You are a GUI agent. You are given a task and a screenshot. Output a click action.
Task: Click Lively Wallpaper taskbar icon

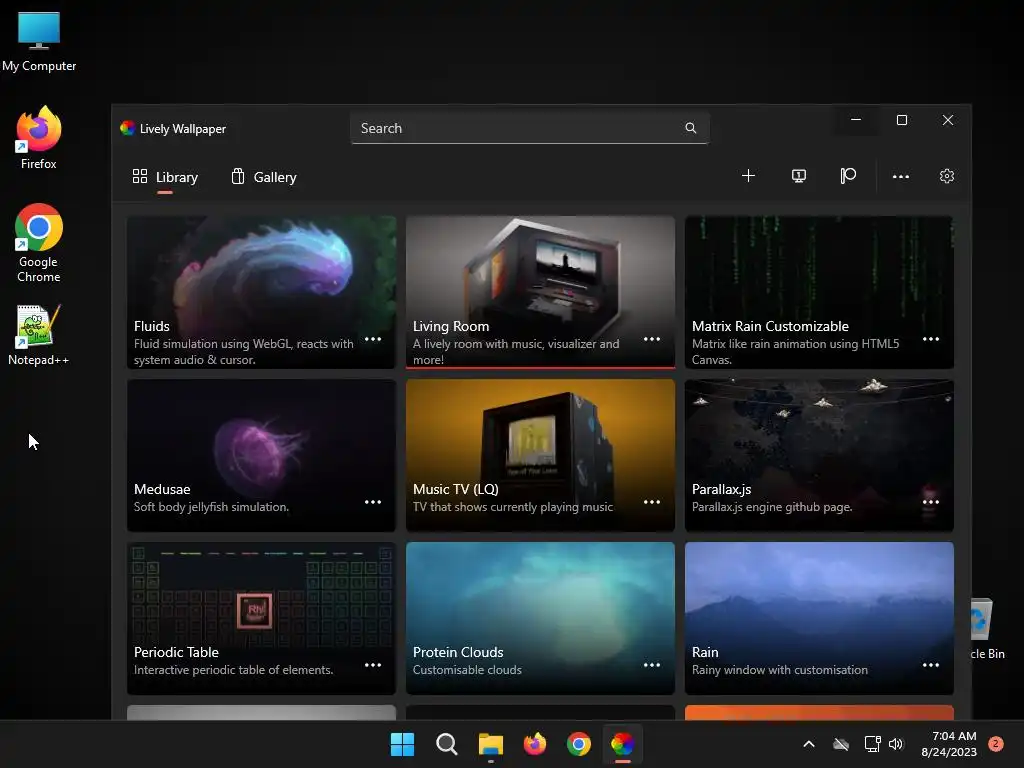622,744
